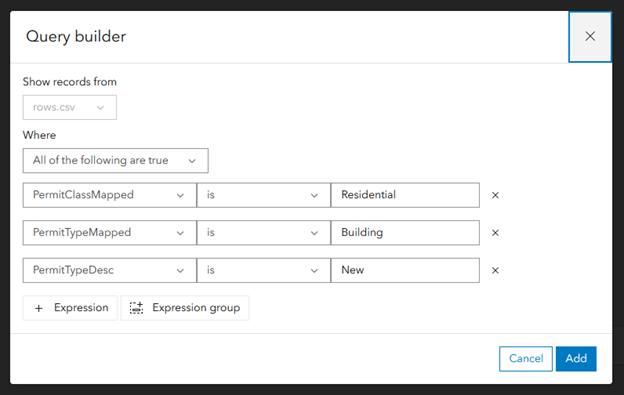Image resolution: width=624 pixels, height=395 pixels.
Task: Cancel the query builder
Action: coord(526,359)
